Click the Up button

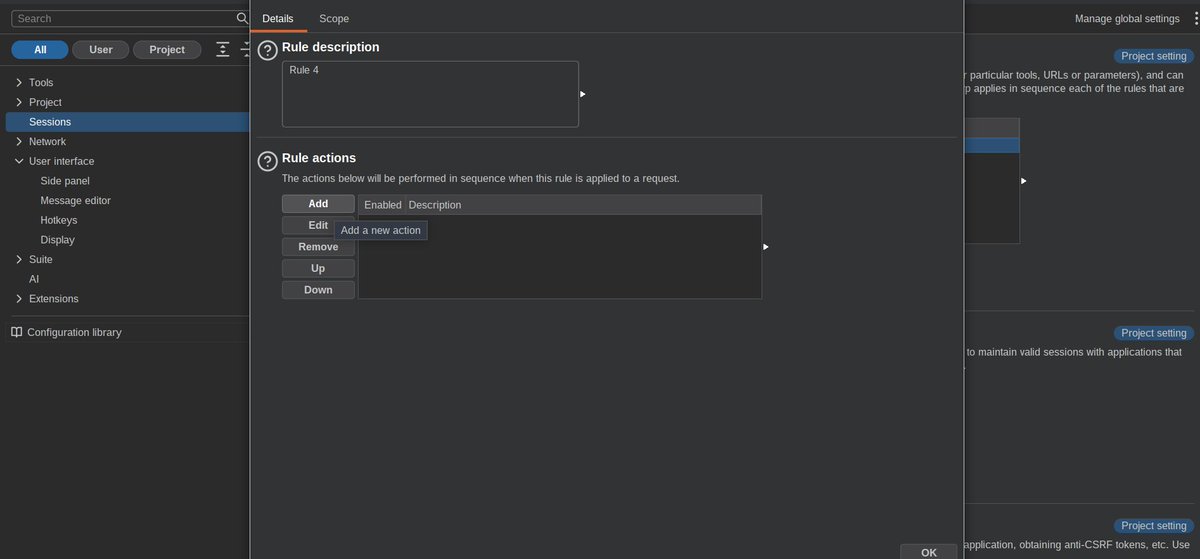pos(318,268)
